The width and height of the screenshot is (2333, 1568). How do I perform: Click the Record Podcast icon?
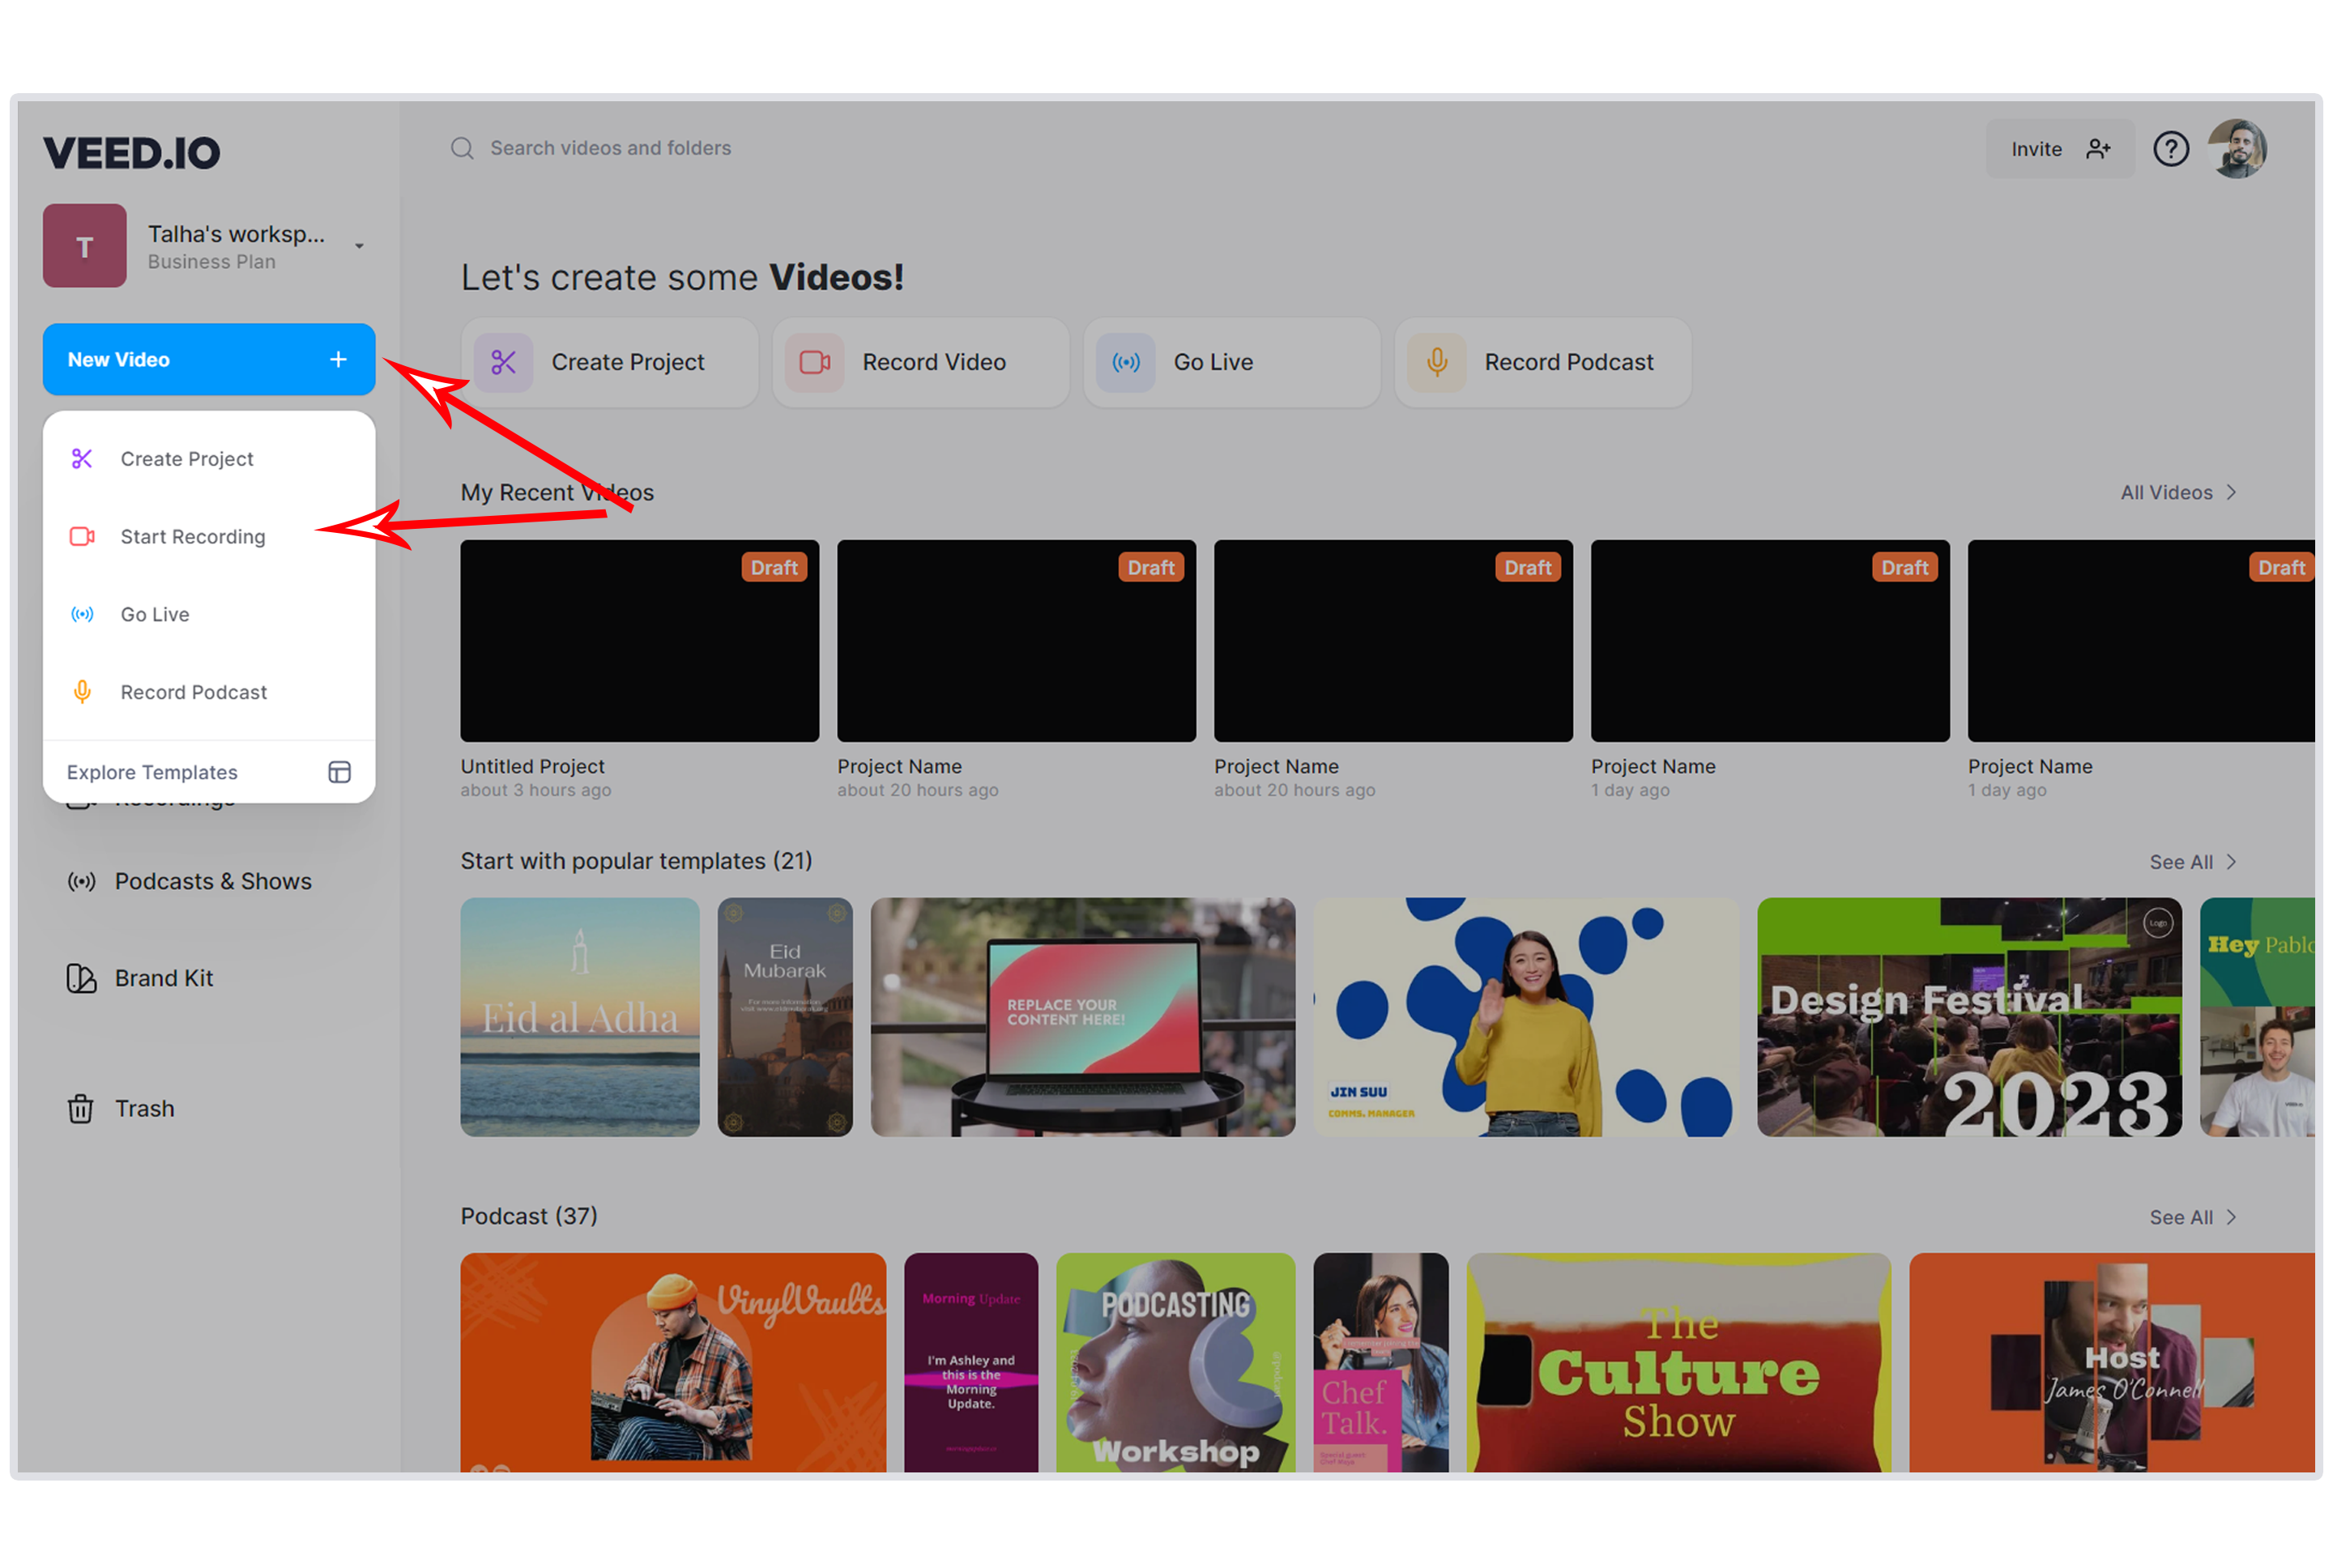tap(1435, 362)
